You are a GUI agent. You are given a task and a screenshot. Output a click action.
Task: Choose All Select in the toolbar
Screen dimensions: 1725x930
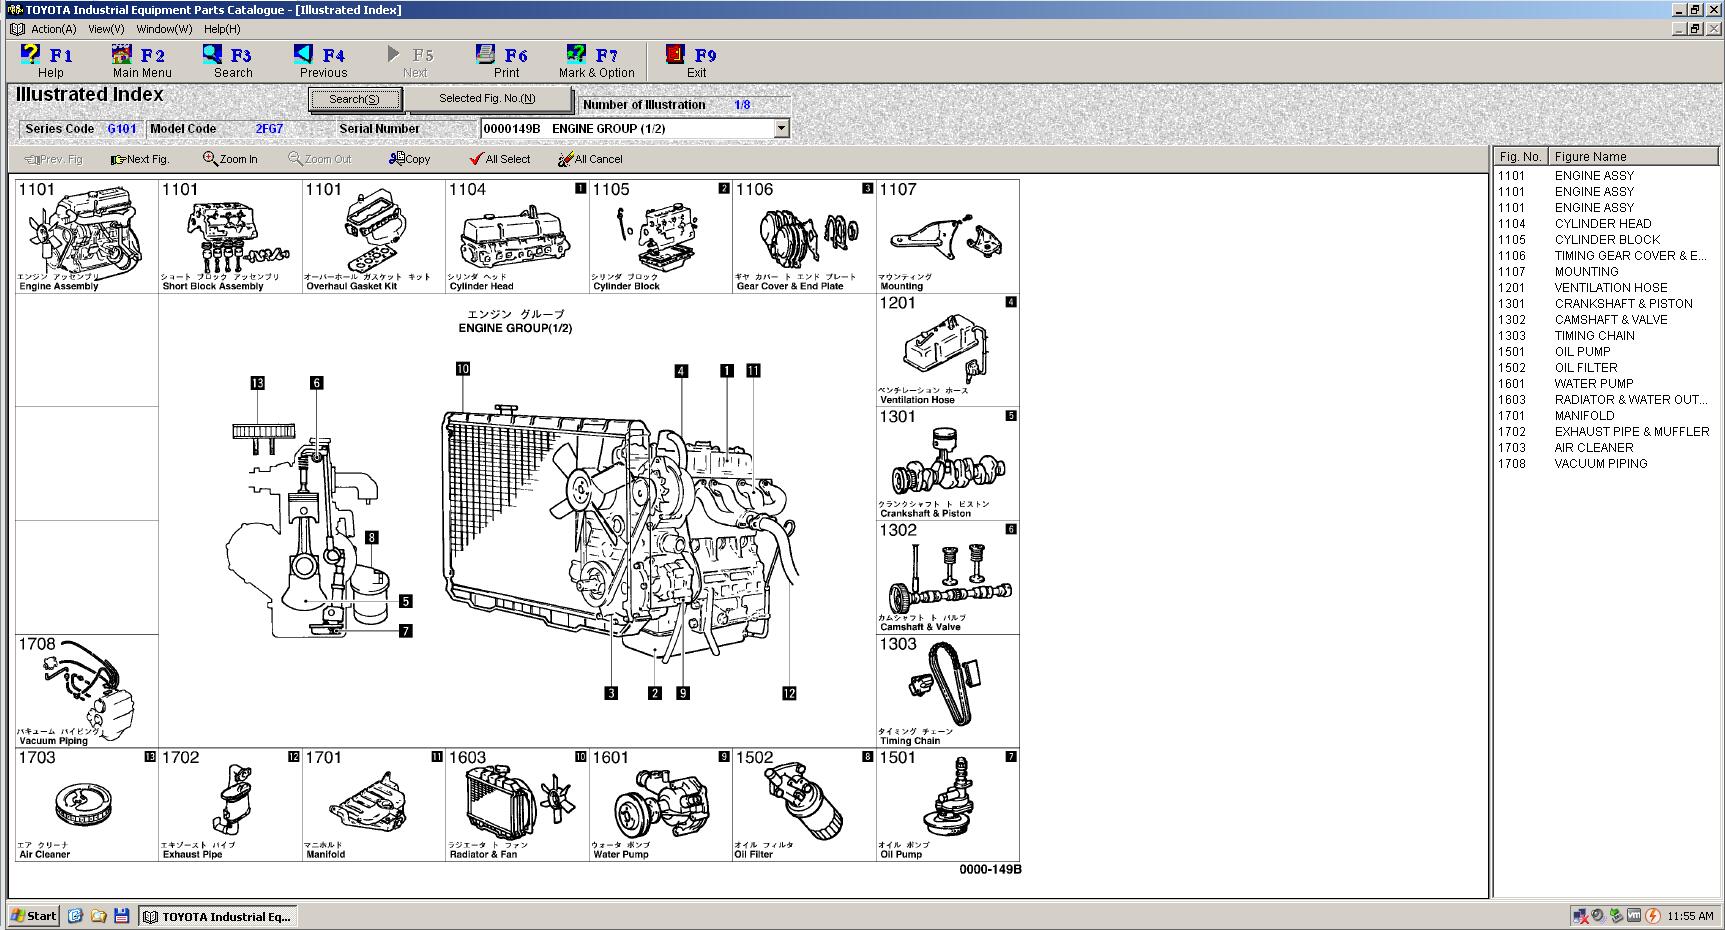point(500,159)
